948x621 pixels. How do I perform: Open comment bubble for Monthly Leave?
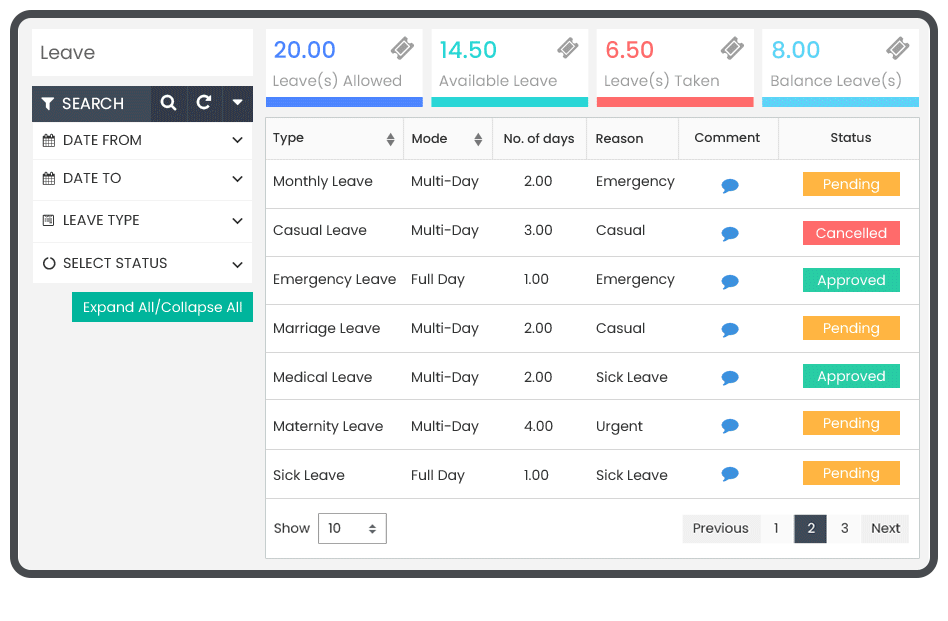coord(729,186)
